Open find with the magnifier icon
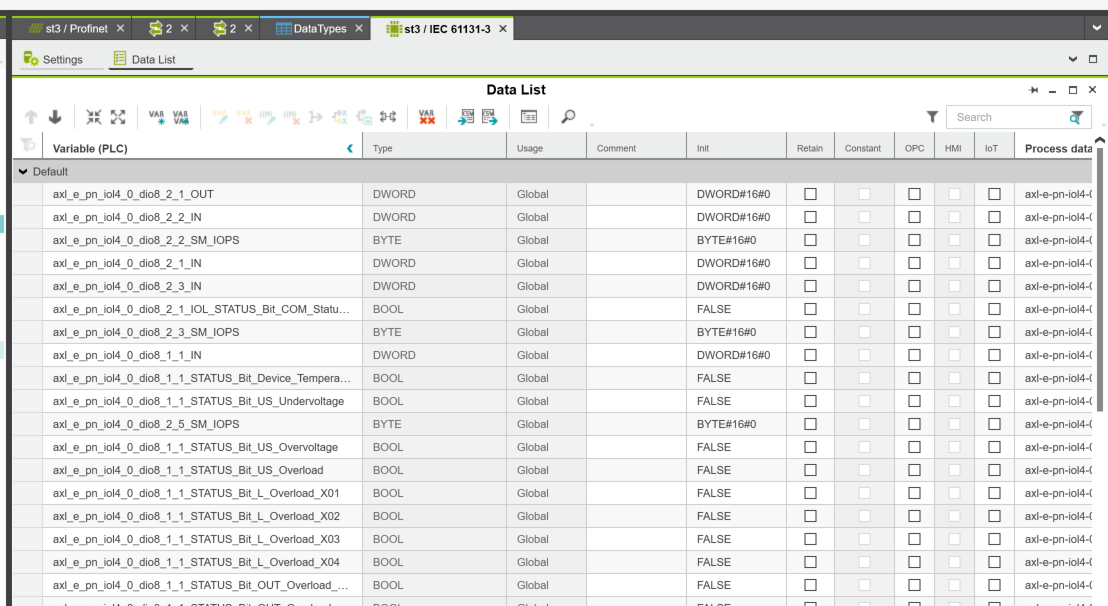This screenshot has height=606, width=1108. [569, 117]
